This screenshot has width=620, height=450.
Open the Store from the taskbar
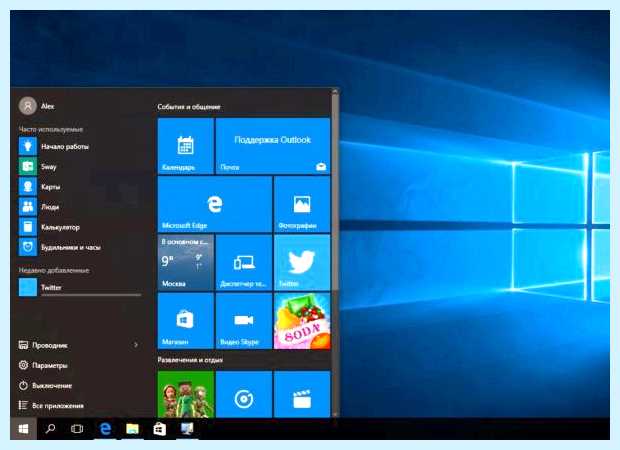click(159, 429)
